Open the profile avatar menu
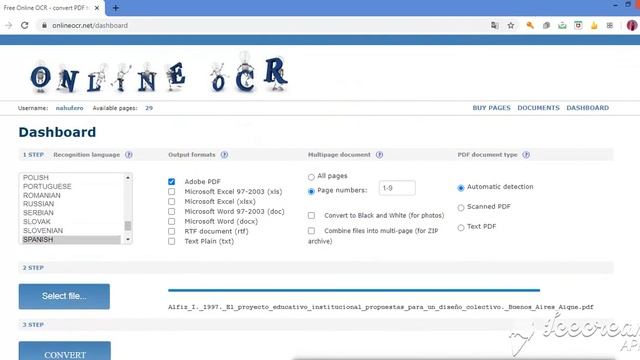 click(632, 25)
